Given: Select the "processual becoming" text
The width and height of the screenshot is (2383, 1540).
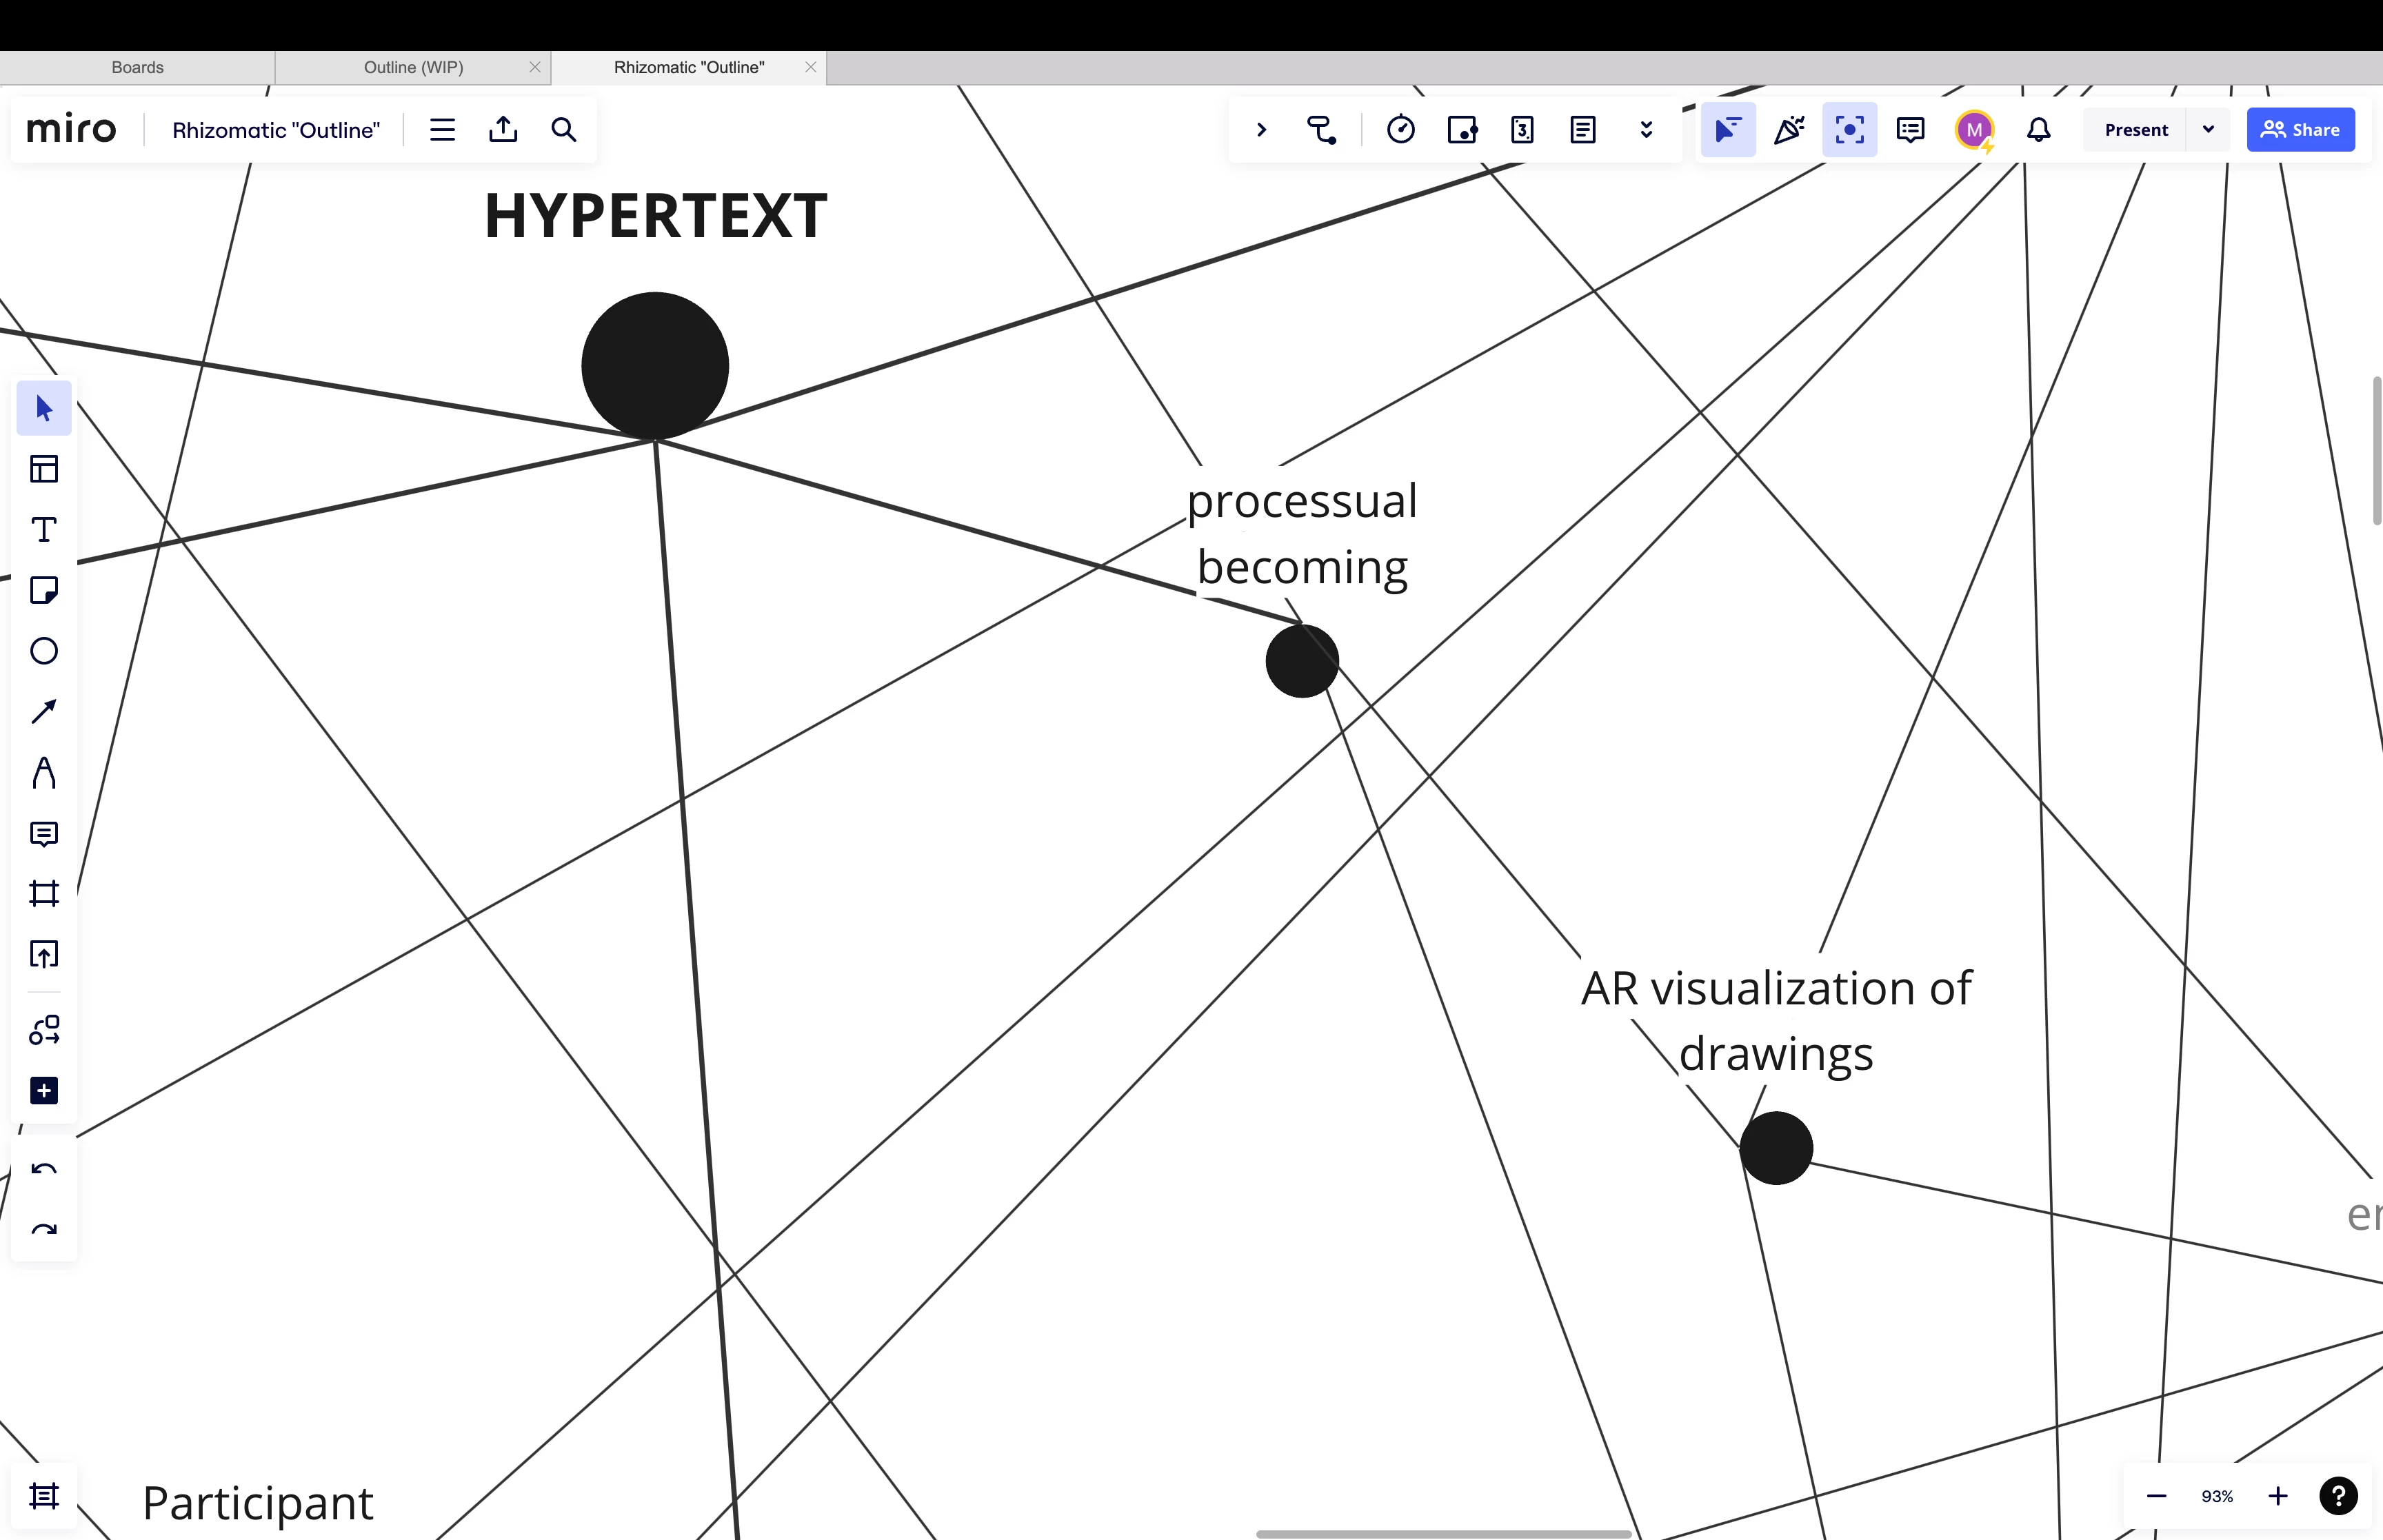Looking at the screenshot, I should coord(1302,534).
